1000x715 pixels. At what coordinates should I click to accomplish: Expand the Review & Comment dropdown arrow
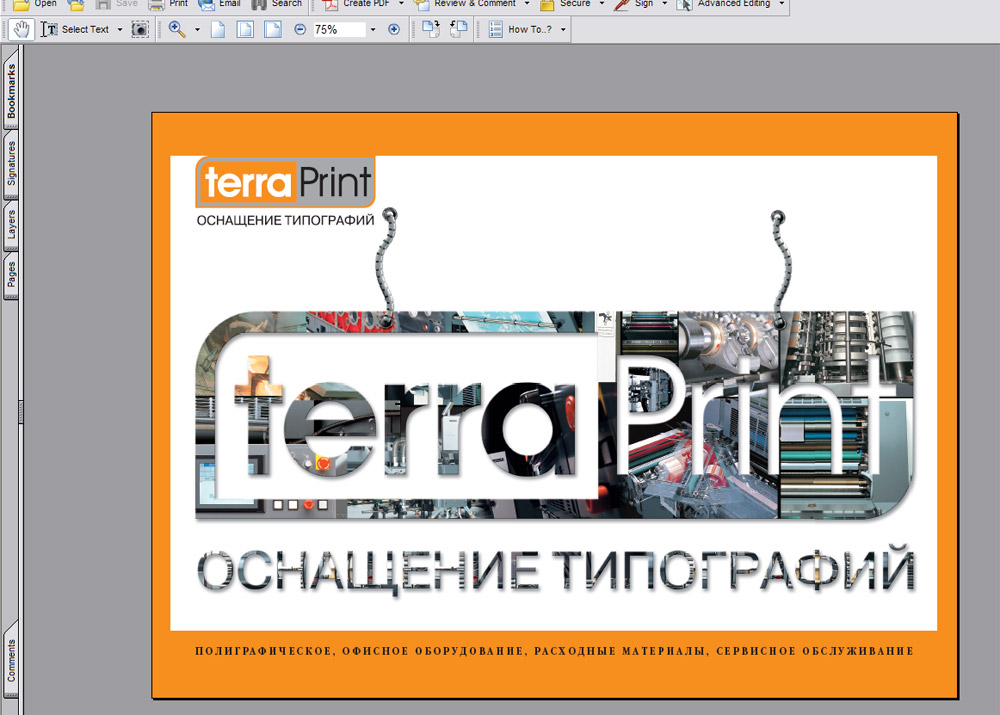[527, 4]
